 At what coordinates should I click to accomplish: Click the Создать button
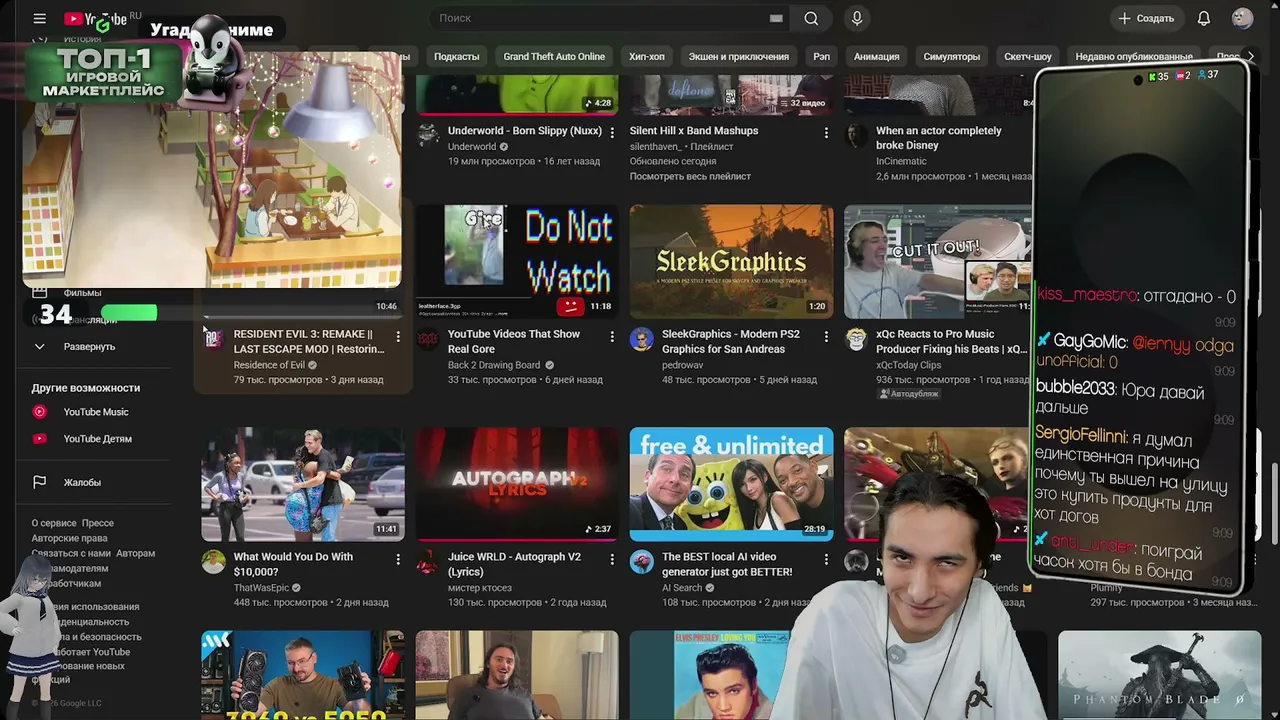click(x=1146, y=18)
